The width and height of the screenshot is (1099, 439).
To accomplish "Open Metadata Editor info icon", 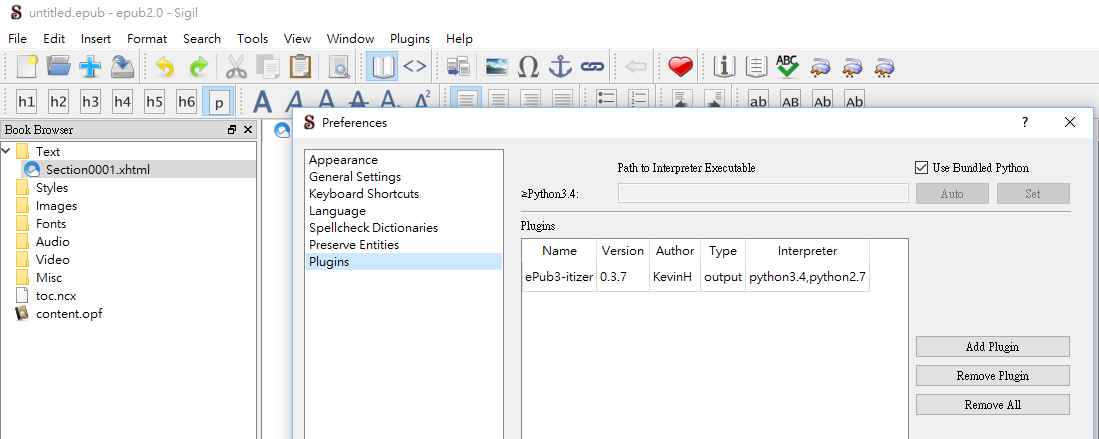I will coord(724,67).
